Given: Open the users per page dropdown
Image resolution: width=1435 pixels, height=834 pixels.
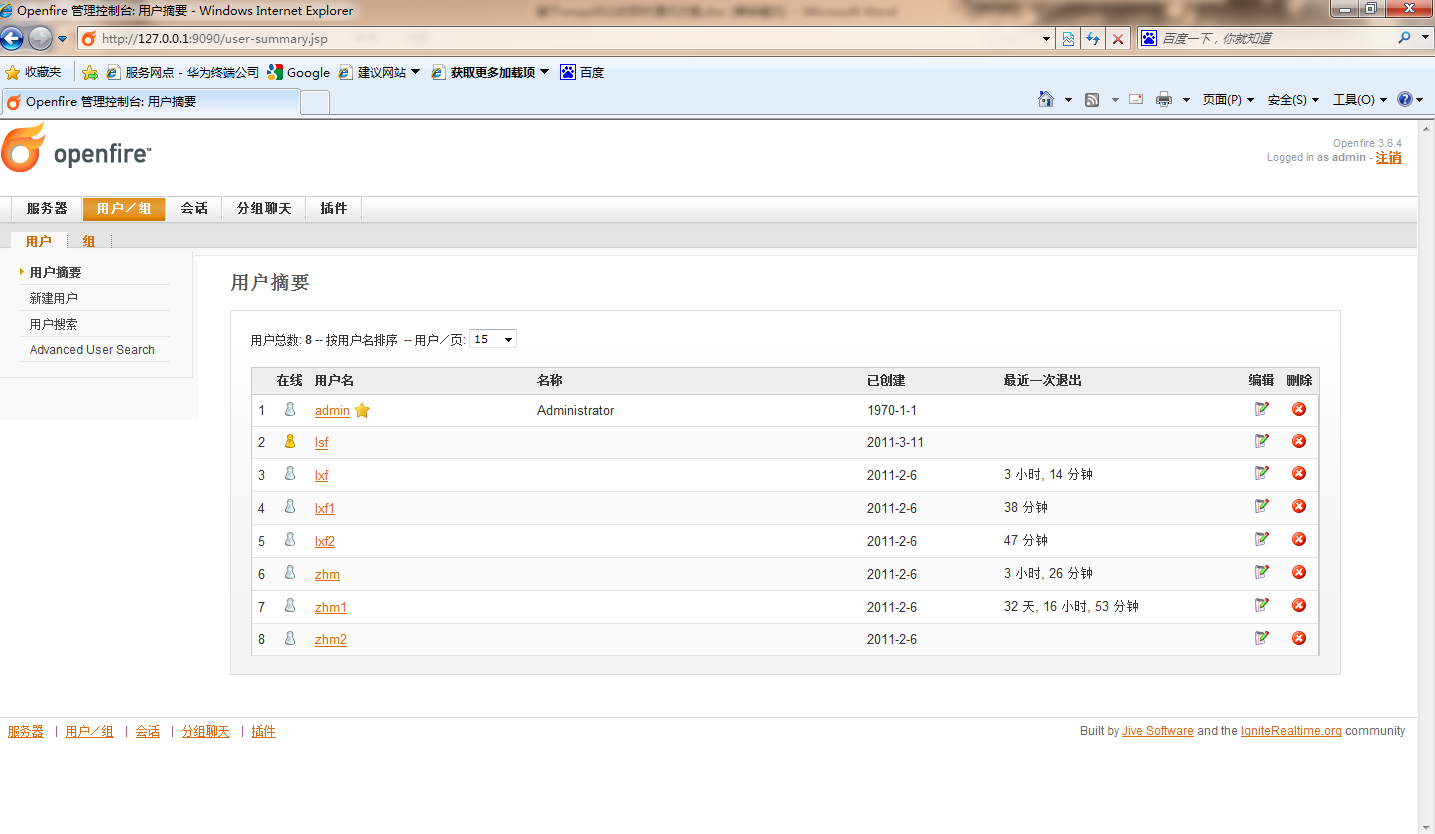Looking at the screenshot, I should (x=492, y=339).
